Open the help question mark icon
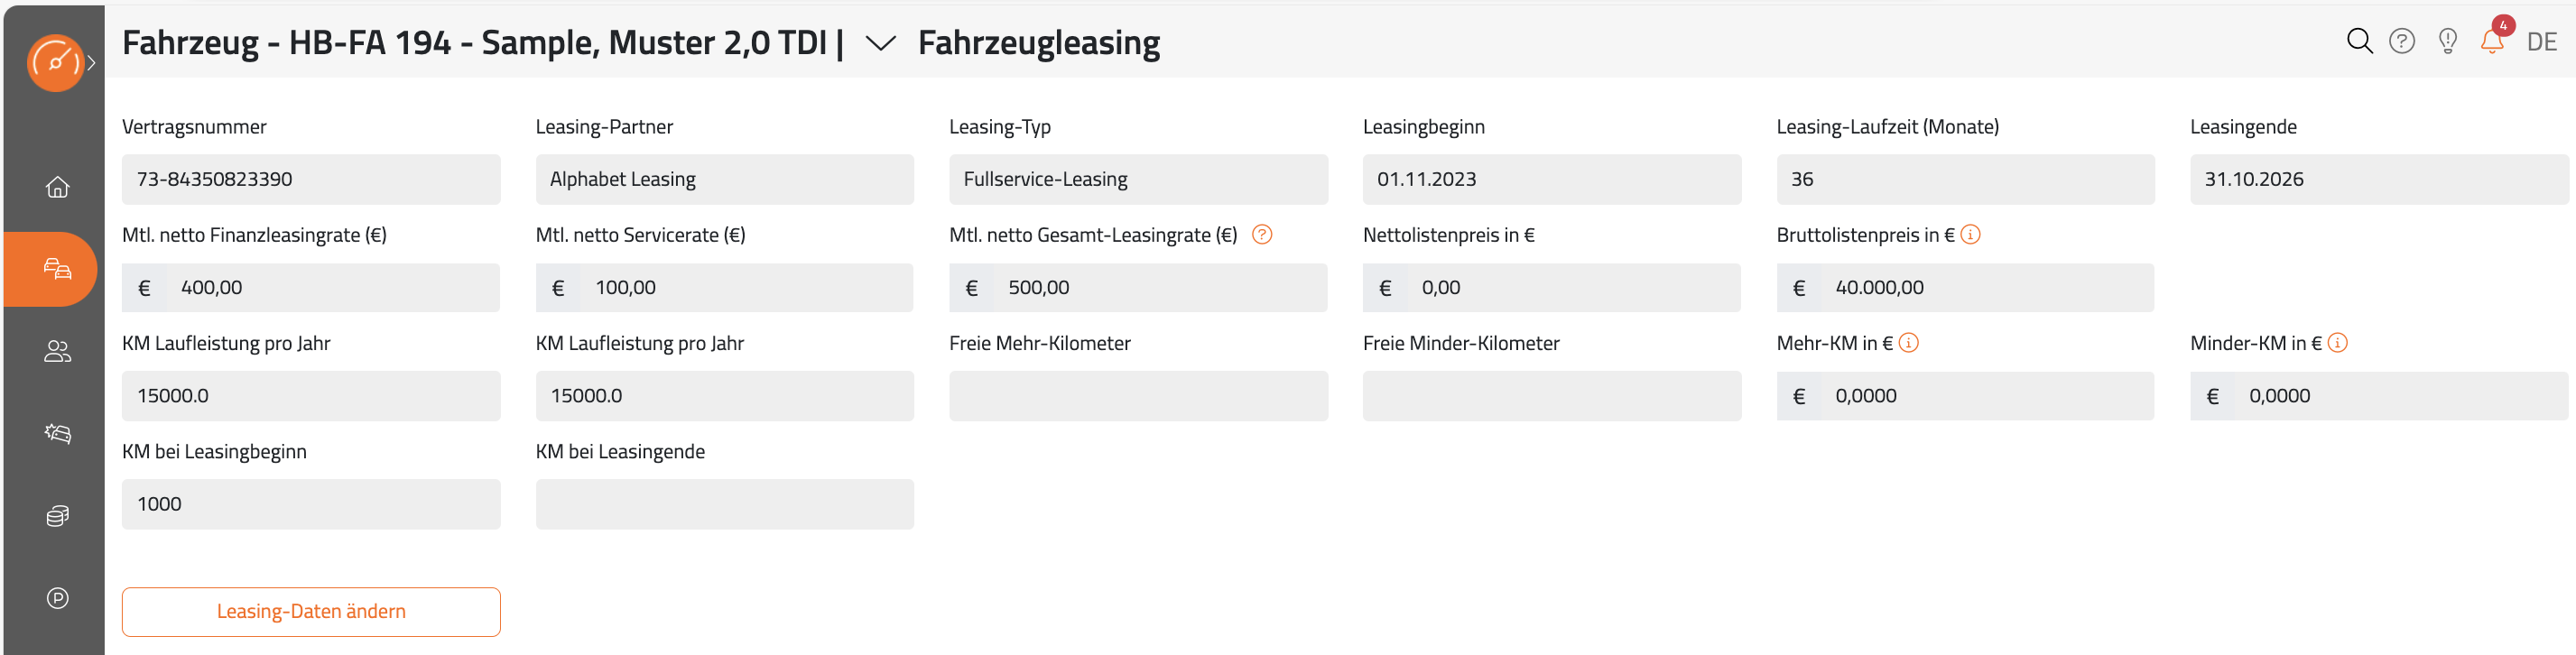 click(x=2402, y=41)
